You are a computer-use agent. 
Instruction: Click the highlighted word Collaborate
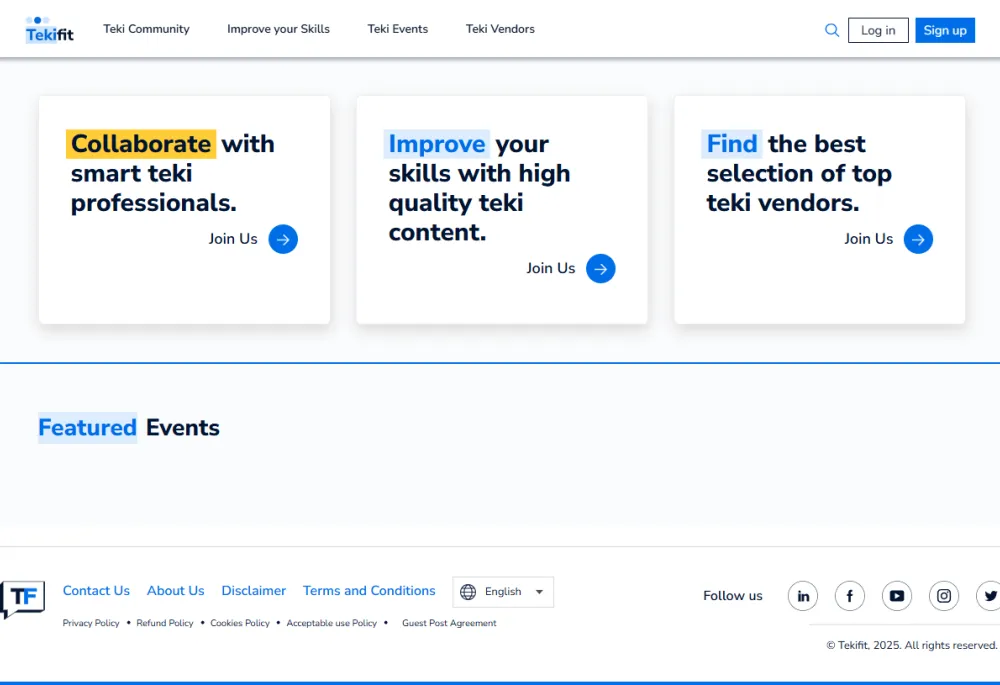pyautogui.click(x=141, y=144)
